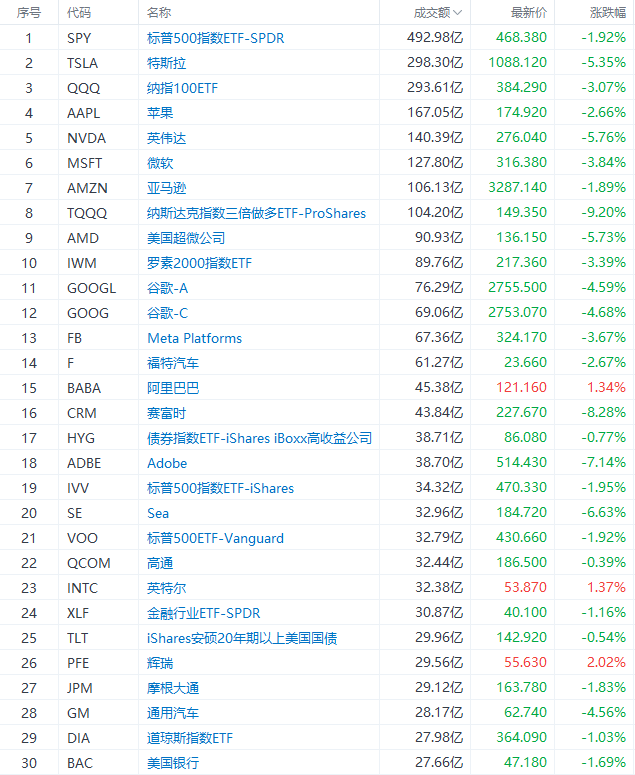This screenshot has width=635, height=775.
Task: Click latest price 55.630
Action: tap(525, 662)
